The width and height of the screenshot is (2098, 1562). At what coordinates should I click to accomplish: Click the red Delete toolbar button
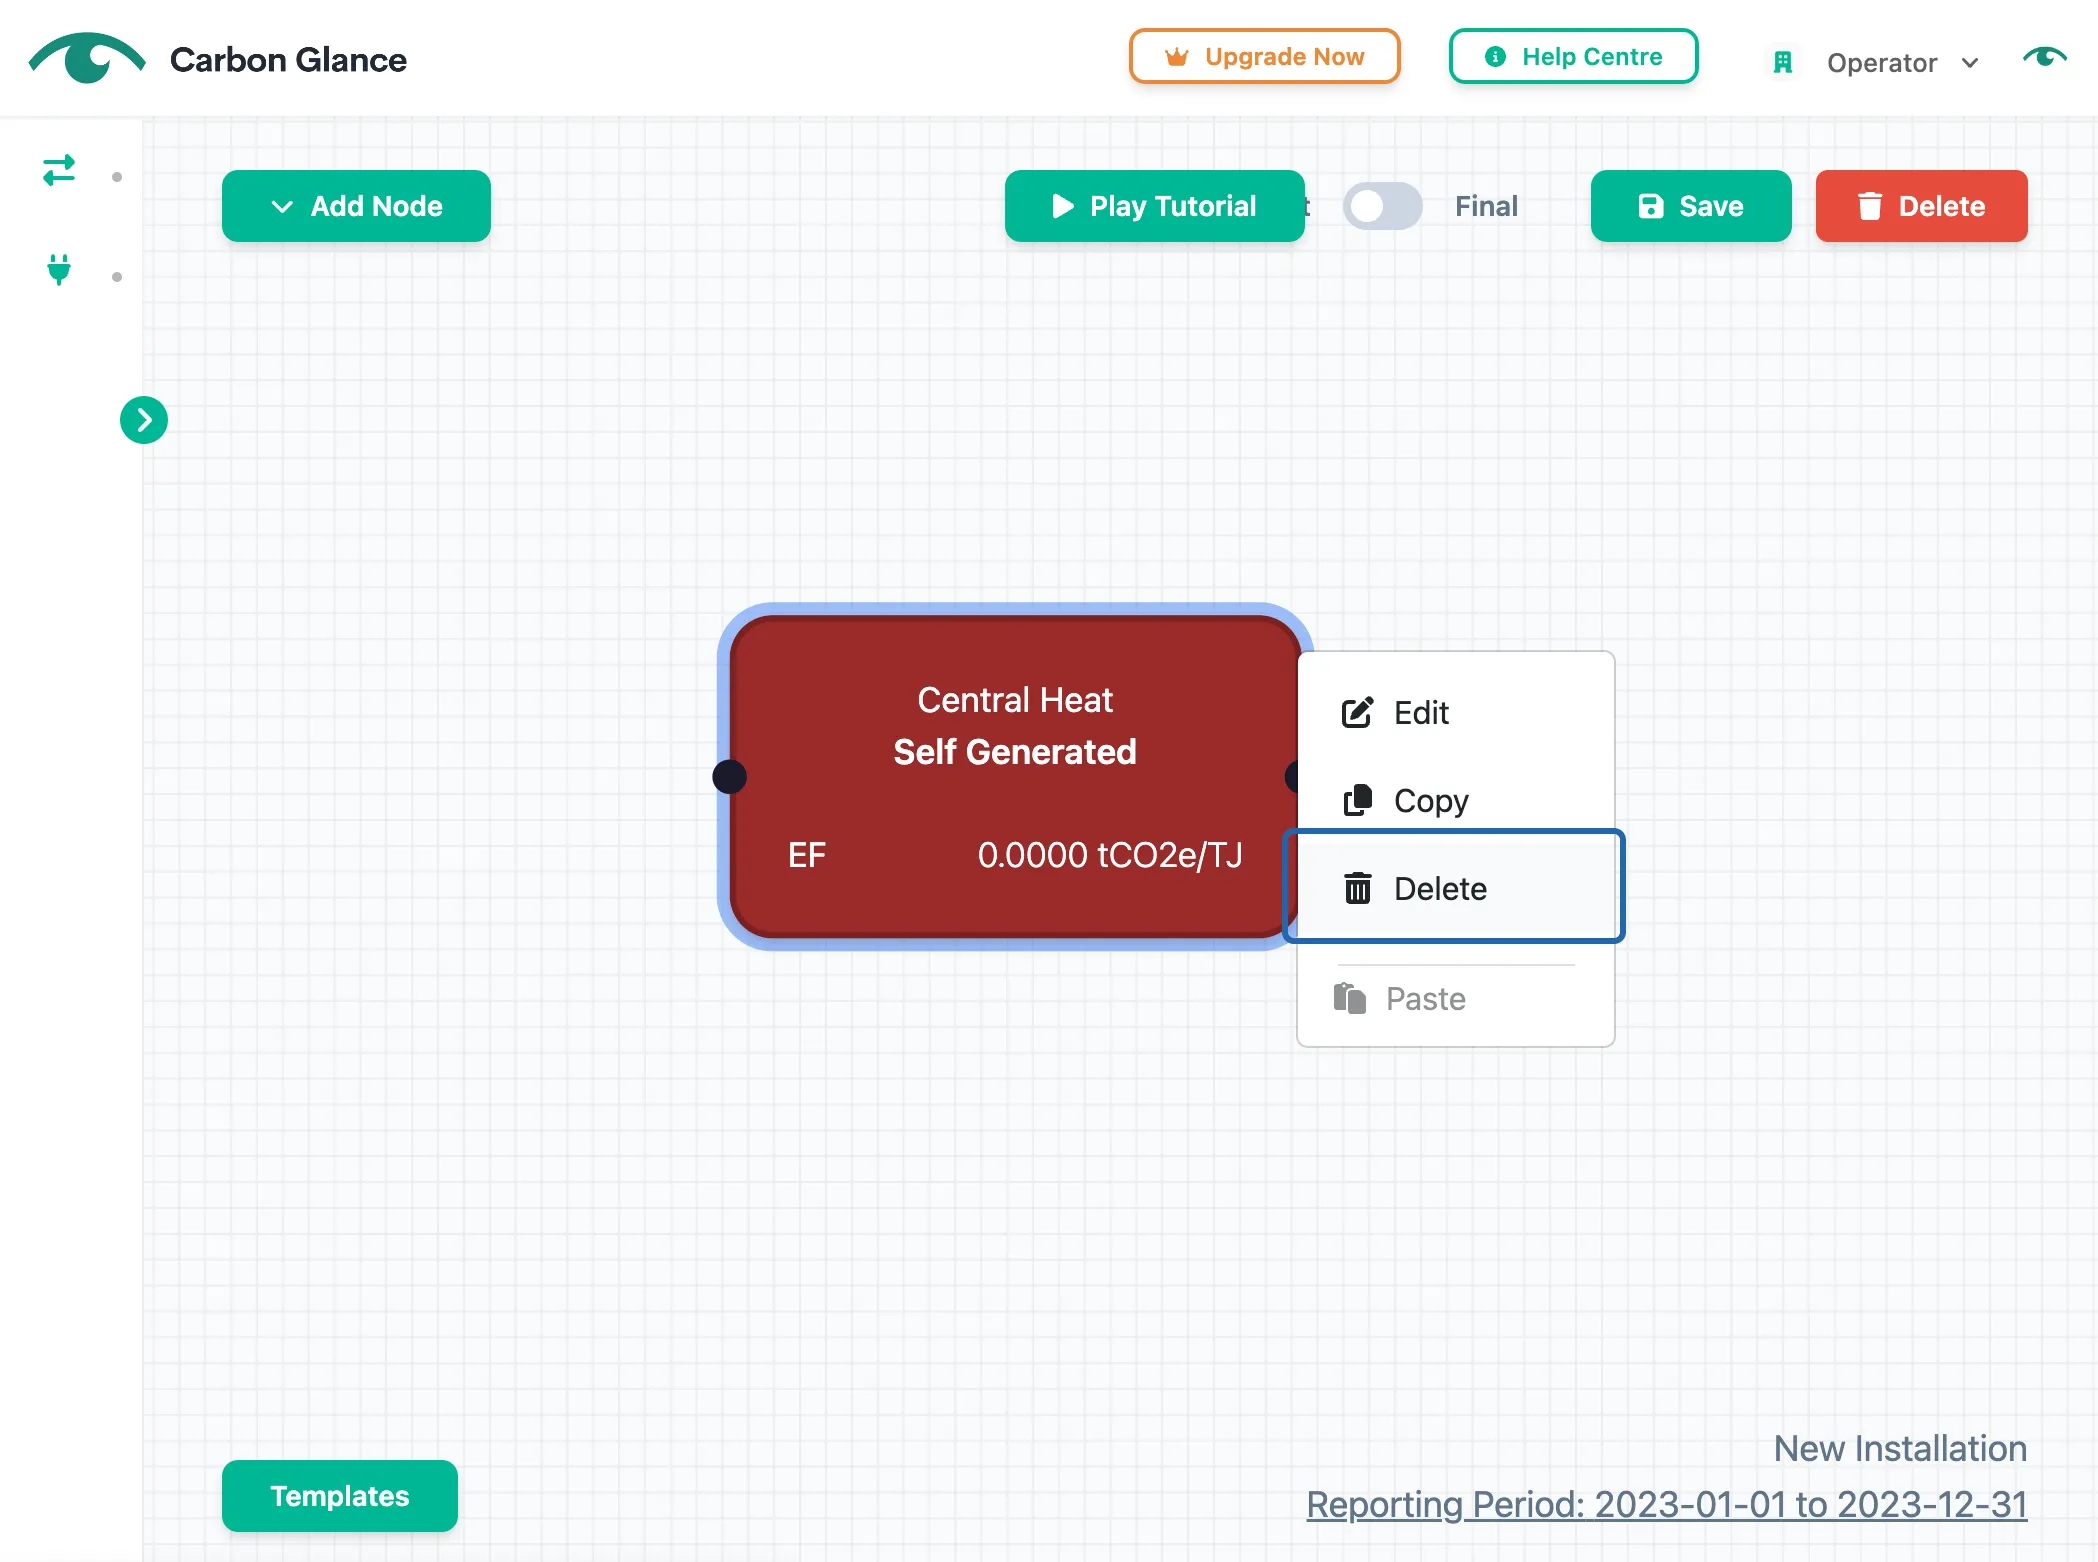[1921, 206]
